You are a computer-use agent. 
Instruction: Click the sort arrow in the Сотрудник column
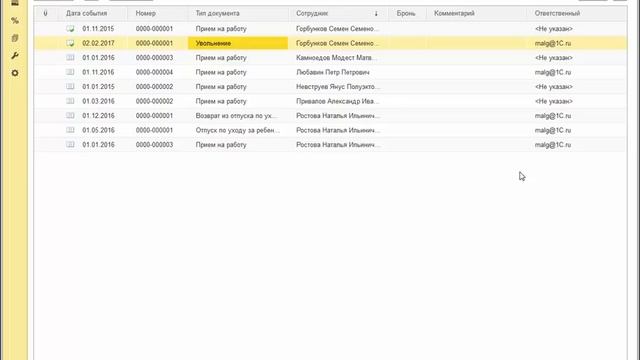click(x=376, y=13)
